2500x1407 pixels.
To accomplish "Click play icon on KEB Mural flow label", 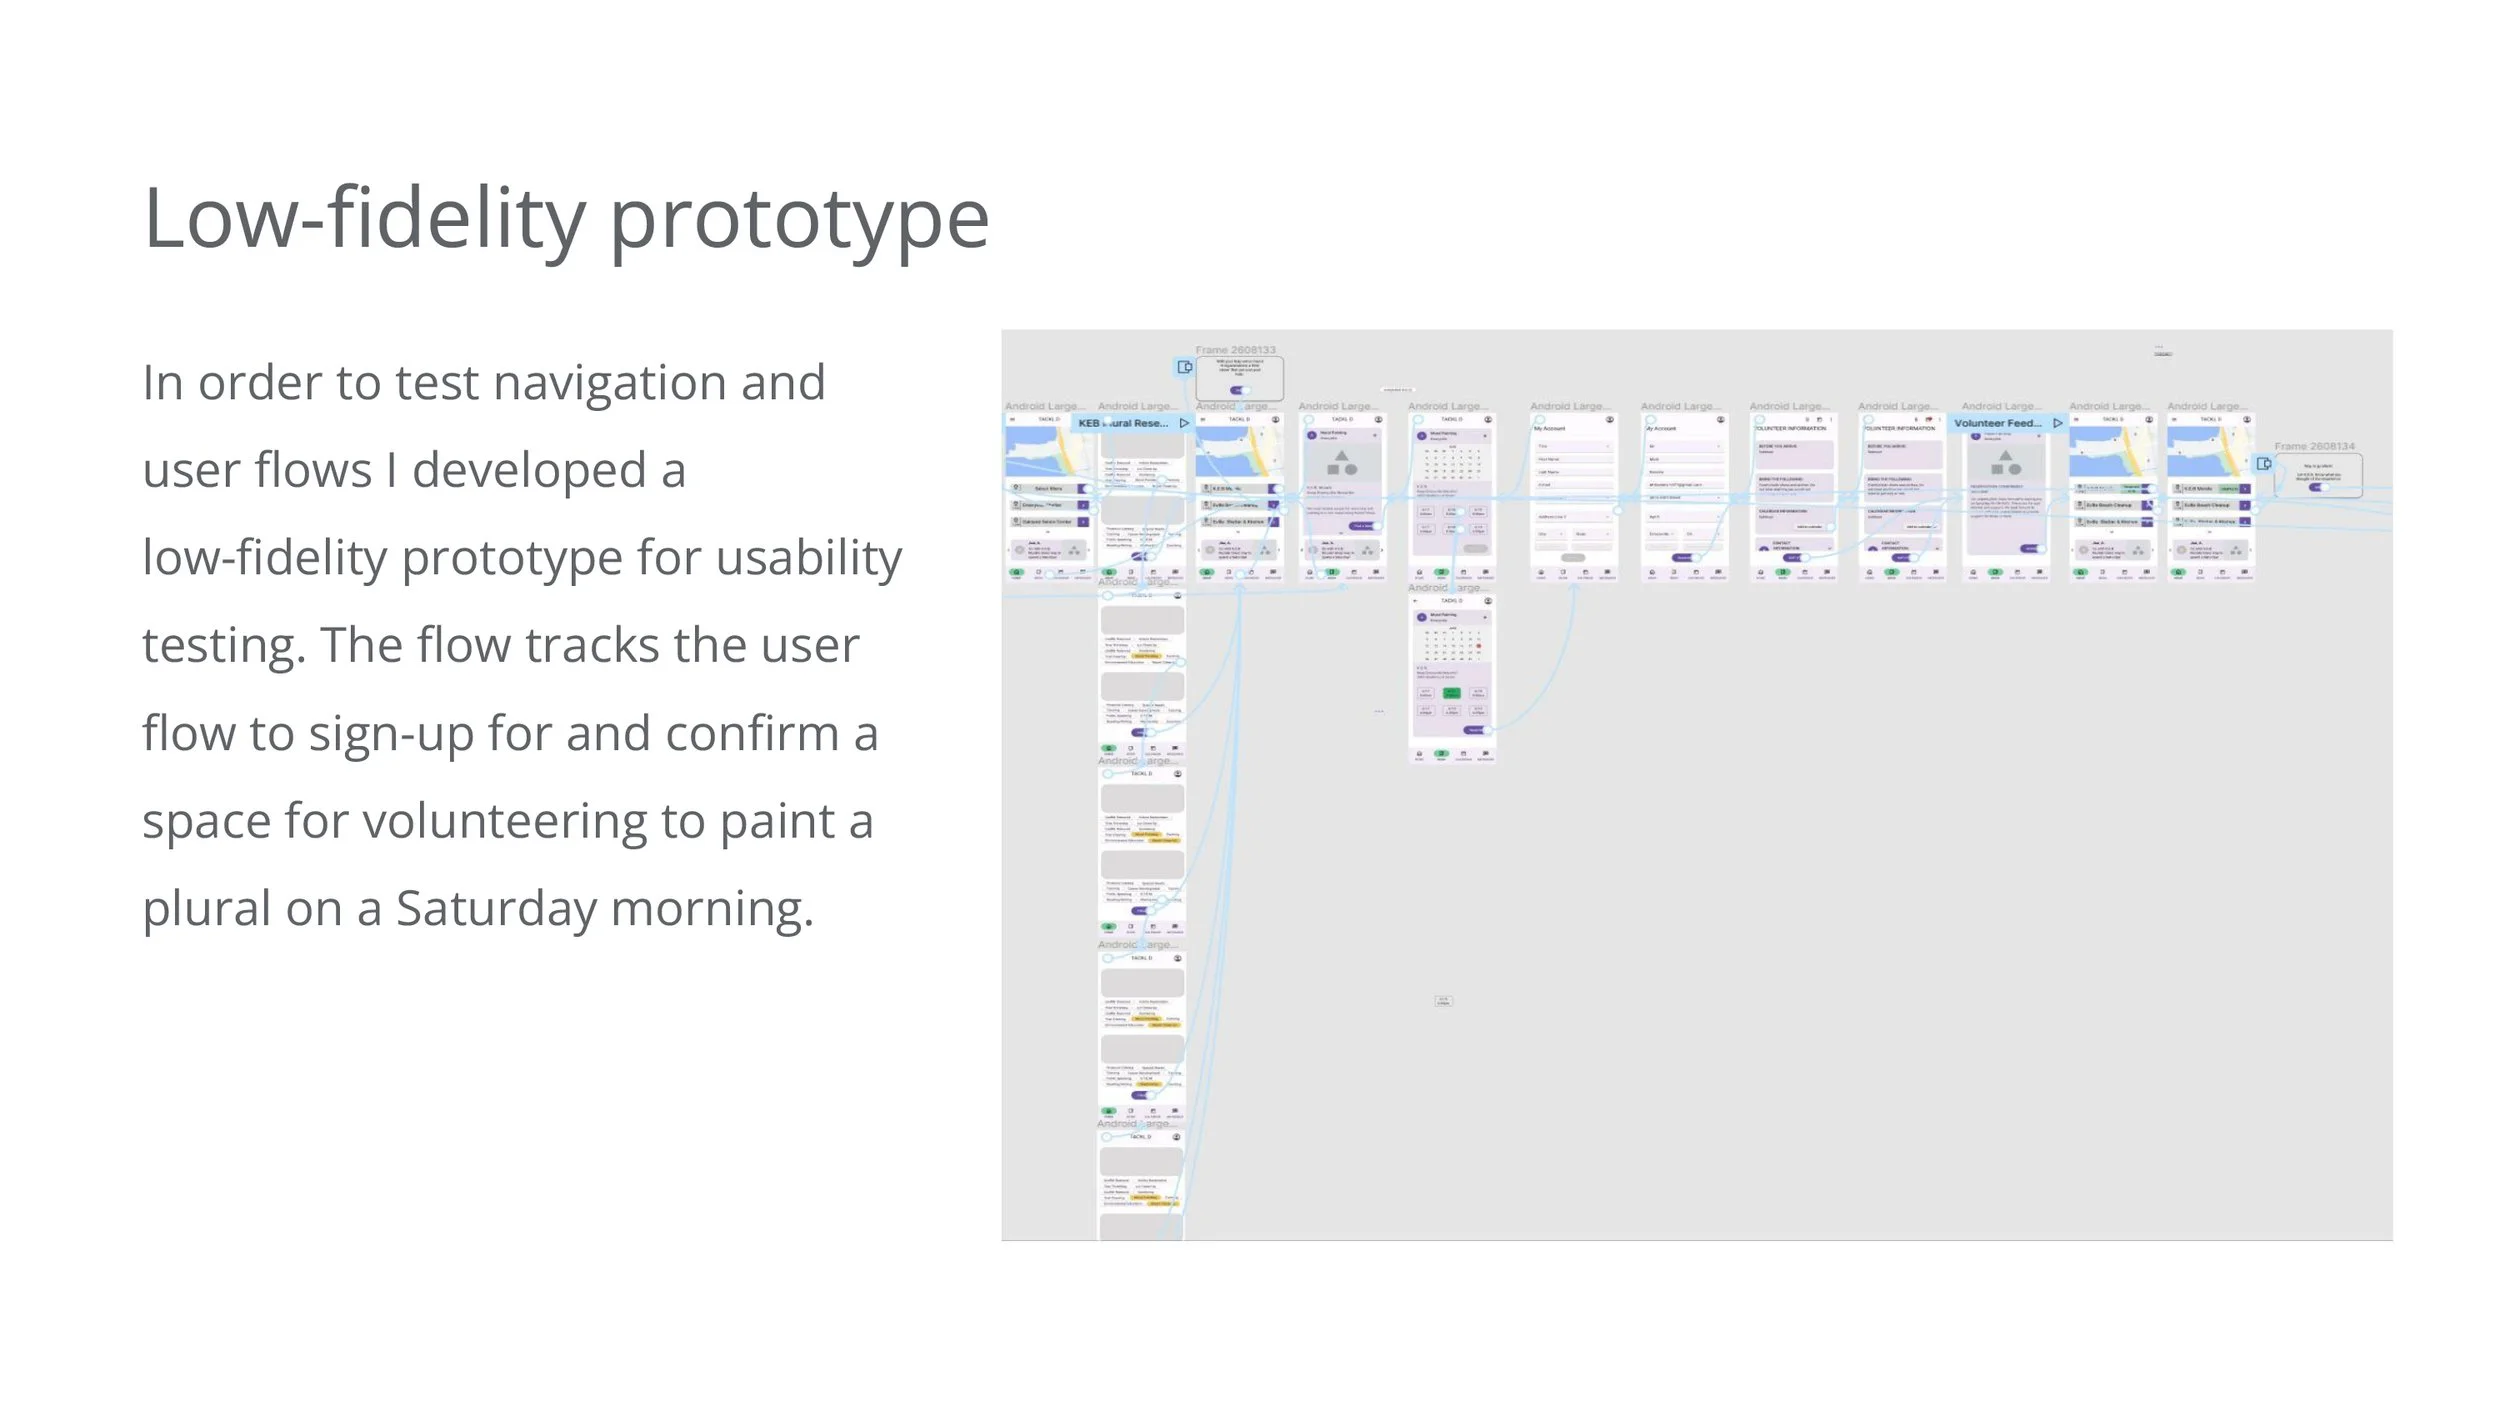I will click(1184, 423).
